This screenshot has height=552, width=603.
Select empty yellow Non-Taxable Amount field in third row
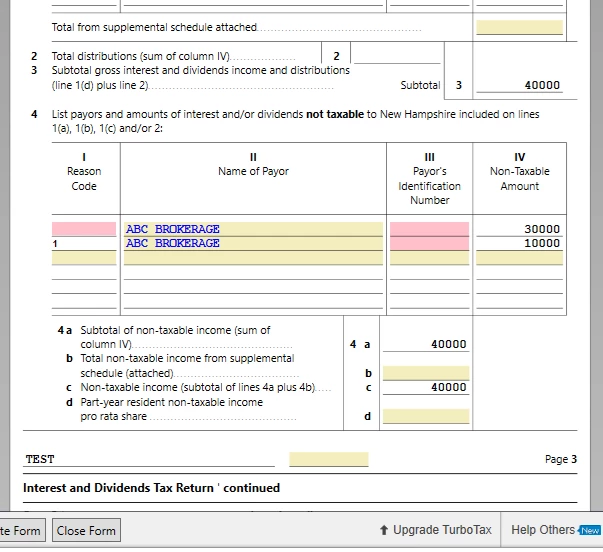point(520,258)
